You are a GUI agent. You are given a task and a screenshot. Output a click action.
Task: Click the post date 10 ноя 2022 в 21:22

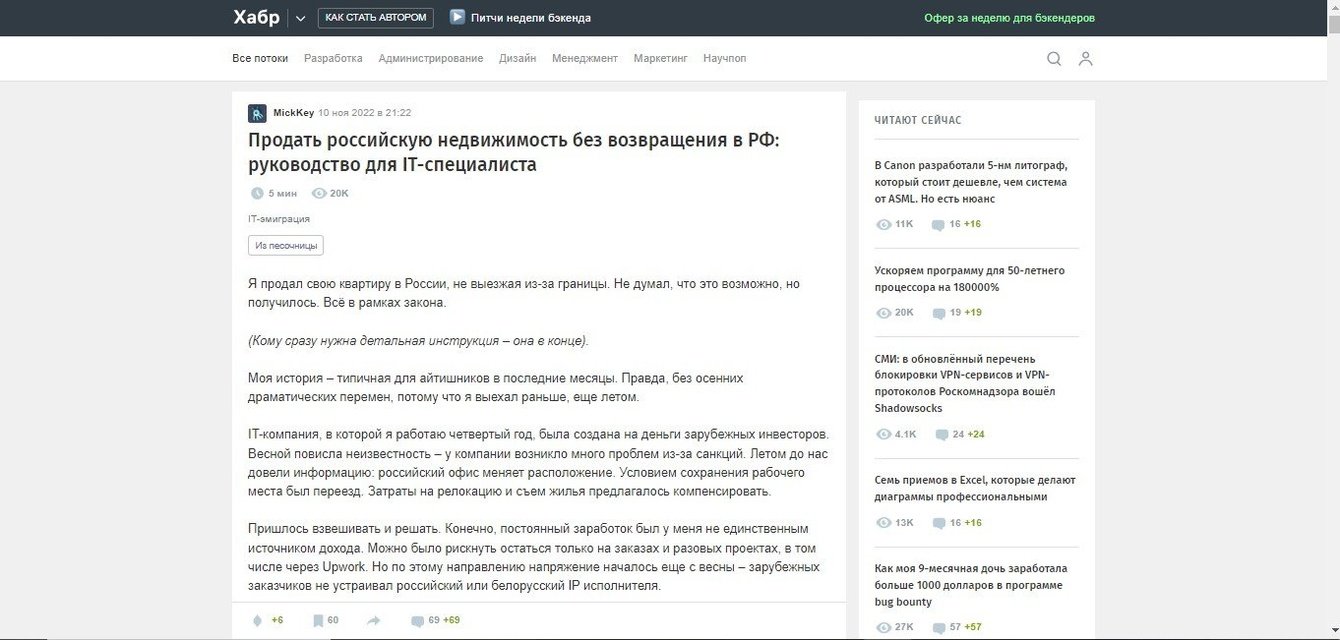[365, 113]
